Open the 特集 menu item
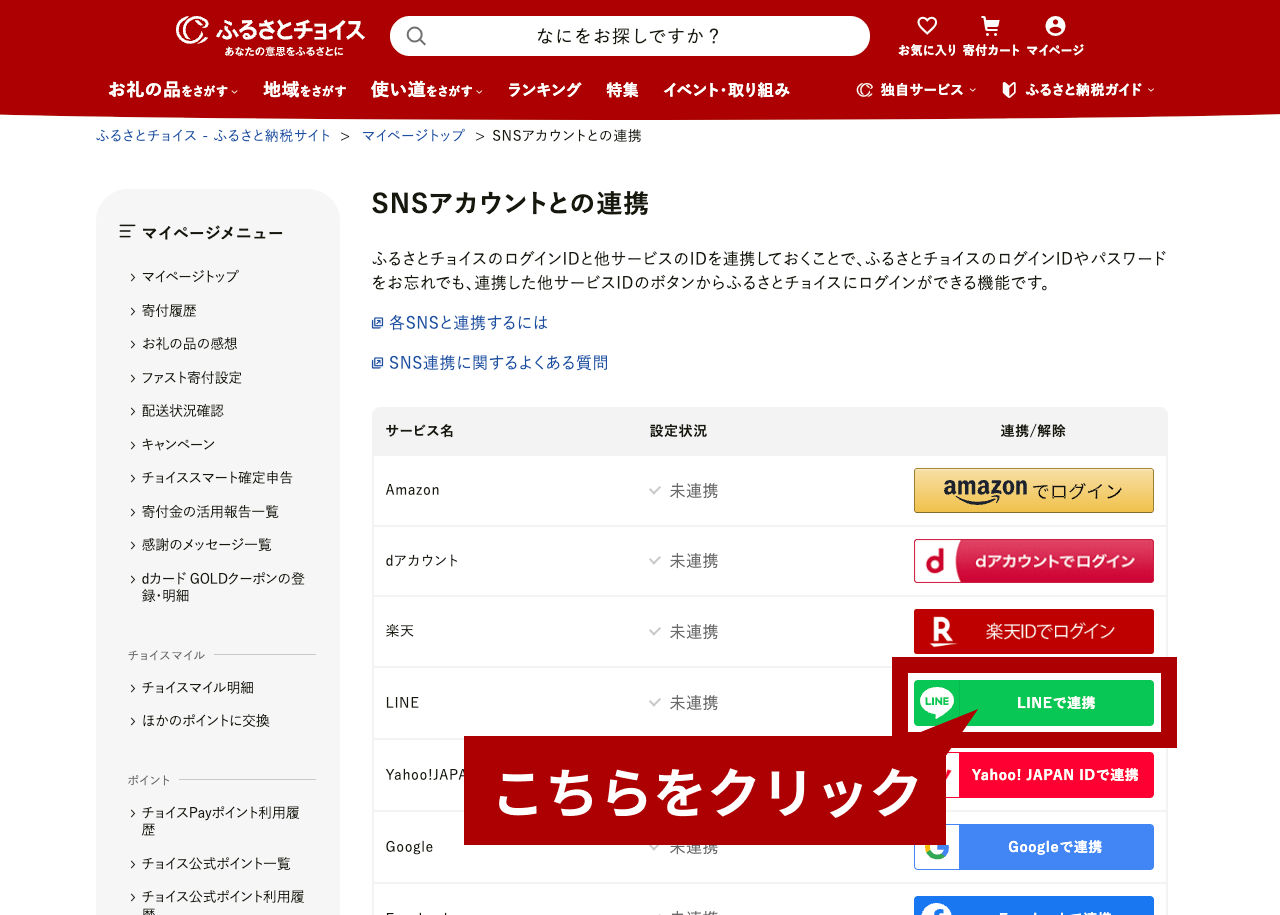 (622, 90)
